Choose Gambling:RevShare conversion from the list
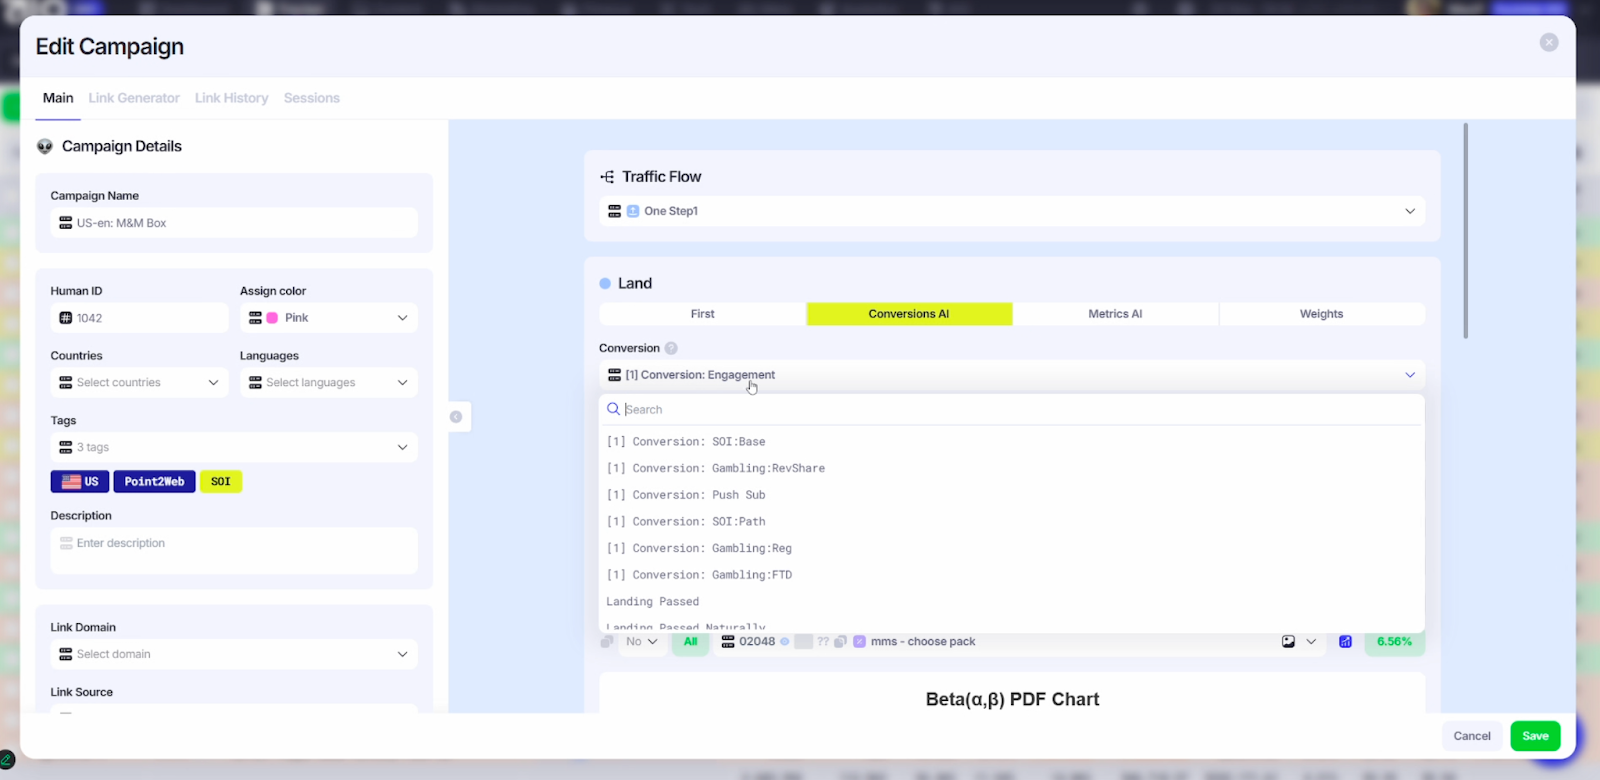1600x780 pixels. (x=716, y=468)
